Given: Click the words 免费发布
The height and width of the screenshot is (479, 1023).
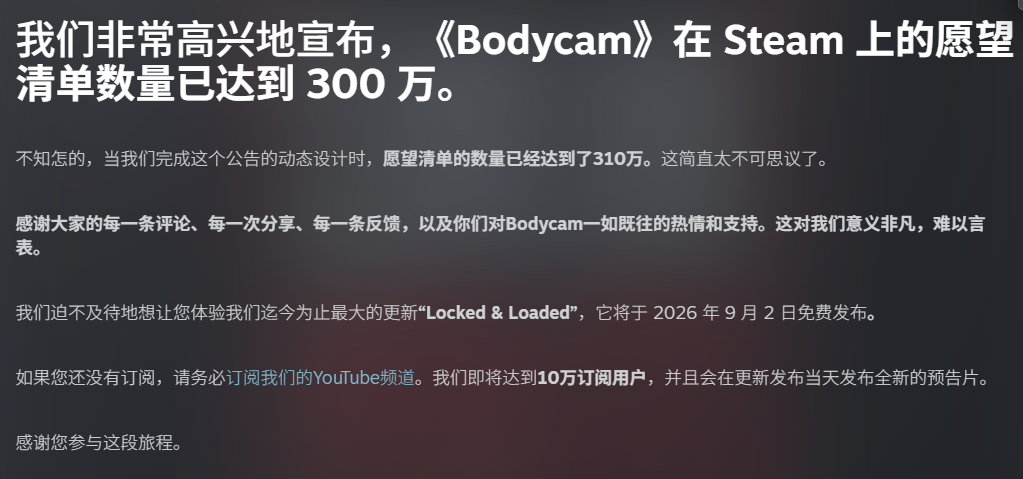Looking at the screenshot, I should tap(831, 313).
